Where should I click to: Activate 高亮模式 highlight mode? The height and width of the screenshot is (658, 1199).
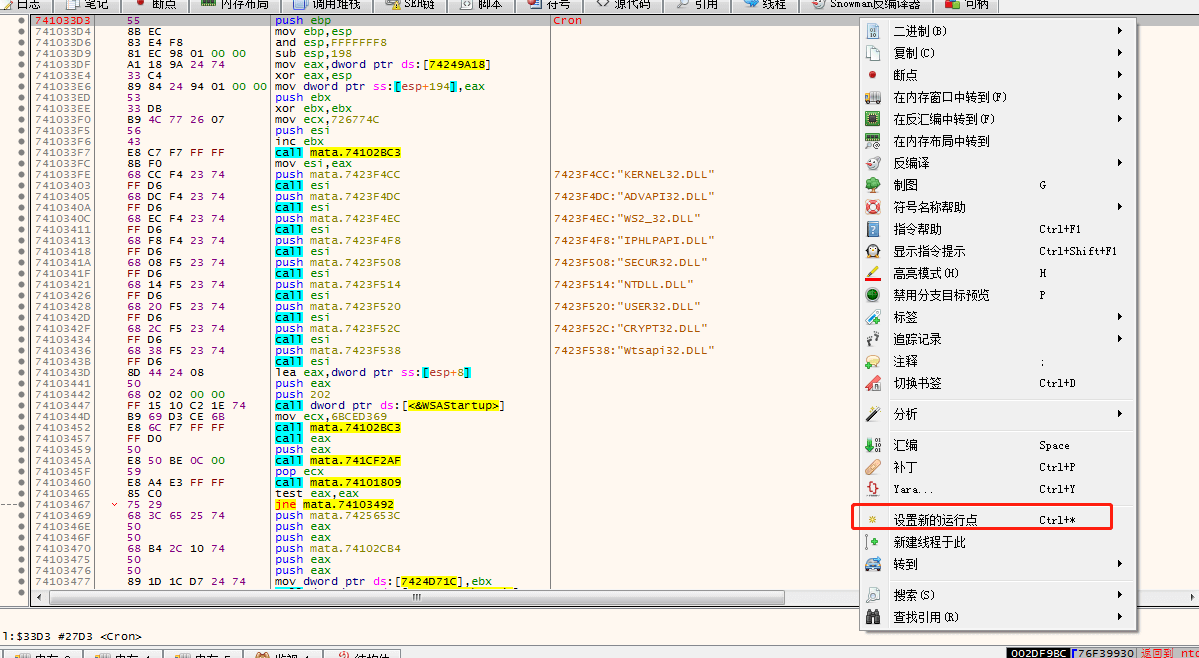click(x=999, y=274)
